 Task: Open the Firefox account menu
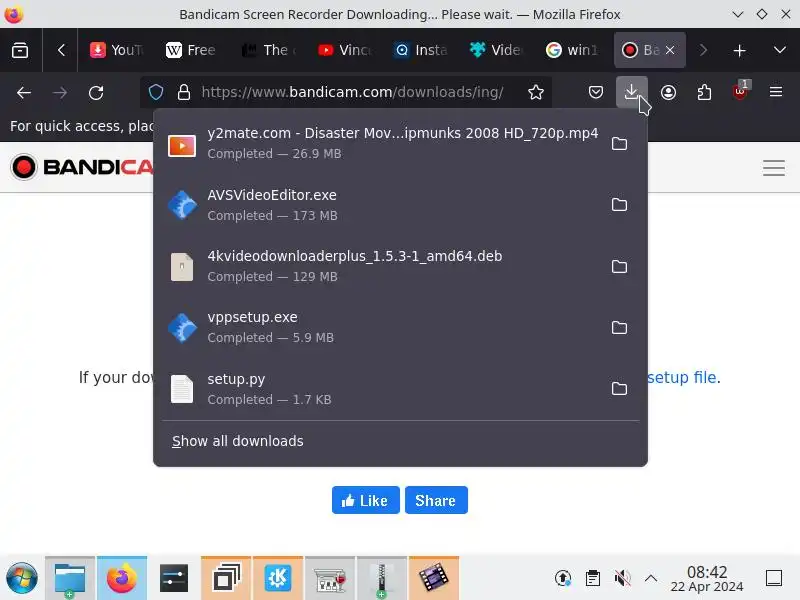click(668, 92)
